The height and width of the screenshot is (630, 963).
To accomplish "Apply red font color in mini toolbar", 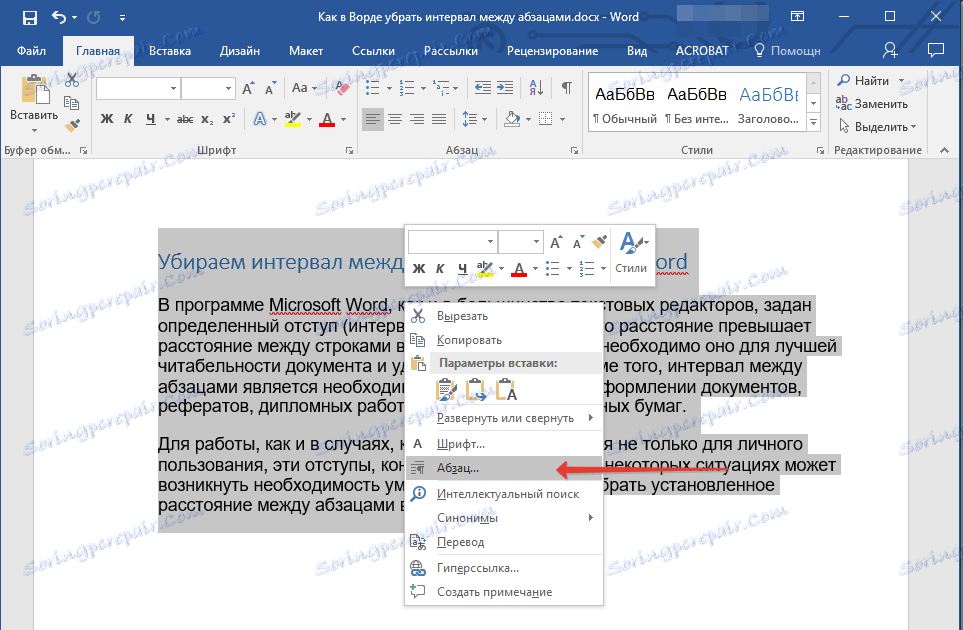I will click(x=519, y=268).
